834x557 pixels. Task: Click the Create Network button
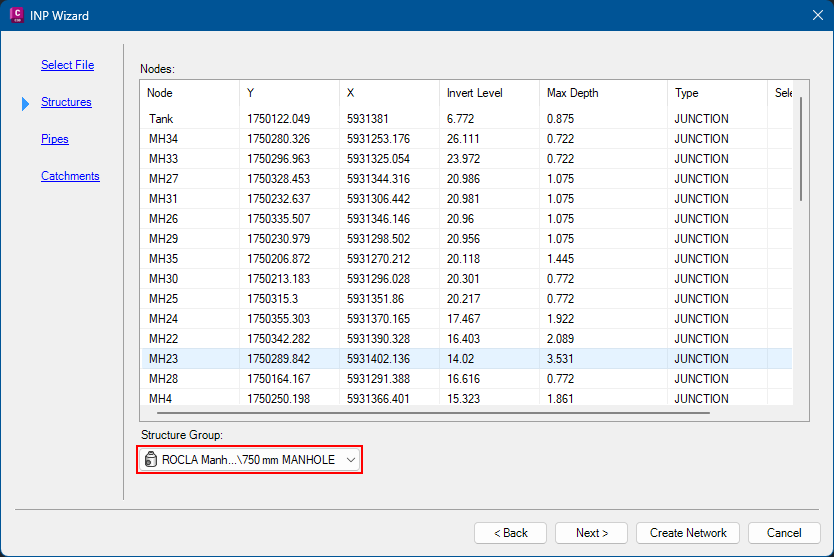688,533
